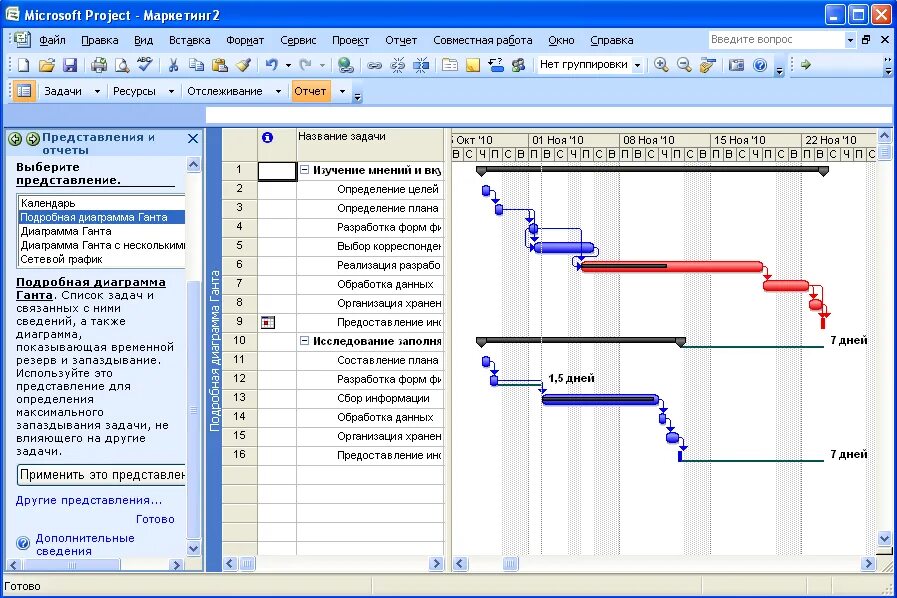Click the Zoom In magnifier
The width and height of the screenshot is (897, 598).
point(661,65)
